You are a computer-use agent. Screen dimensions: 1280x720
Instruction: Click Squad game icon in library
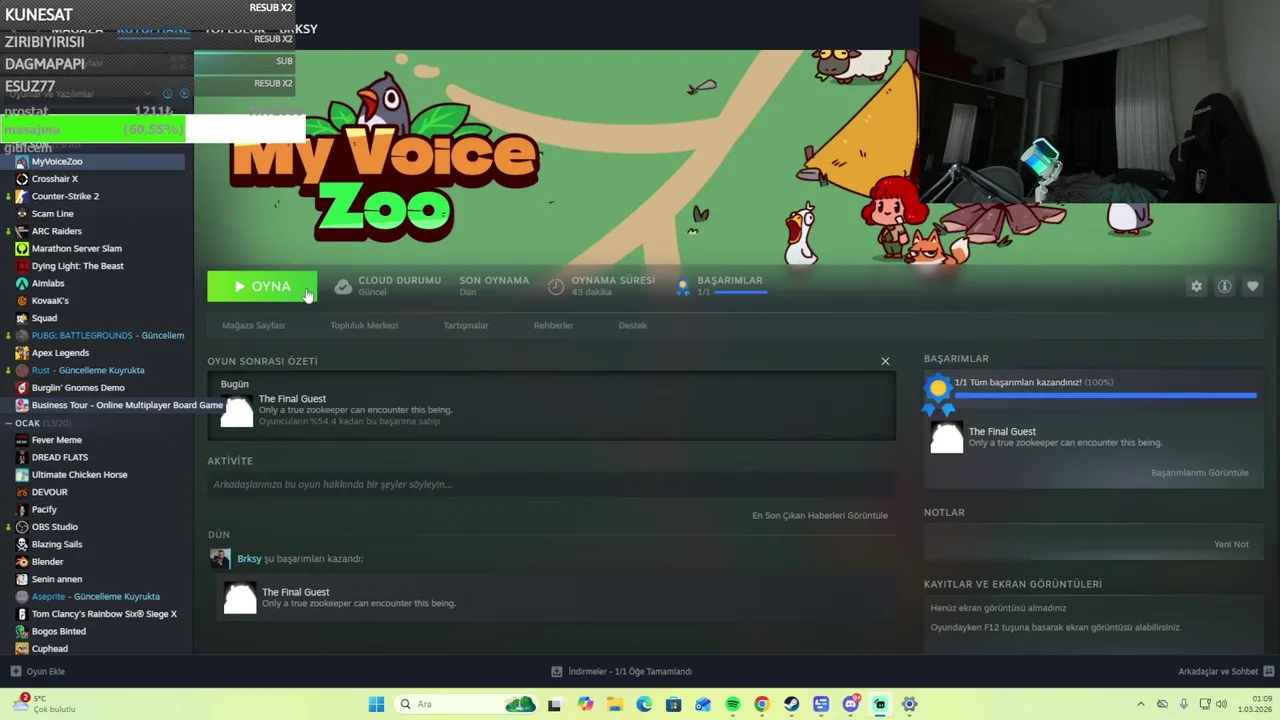pos(22,318)
